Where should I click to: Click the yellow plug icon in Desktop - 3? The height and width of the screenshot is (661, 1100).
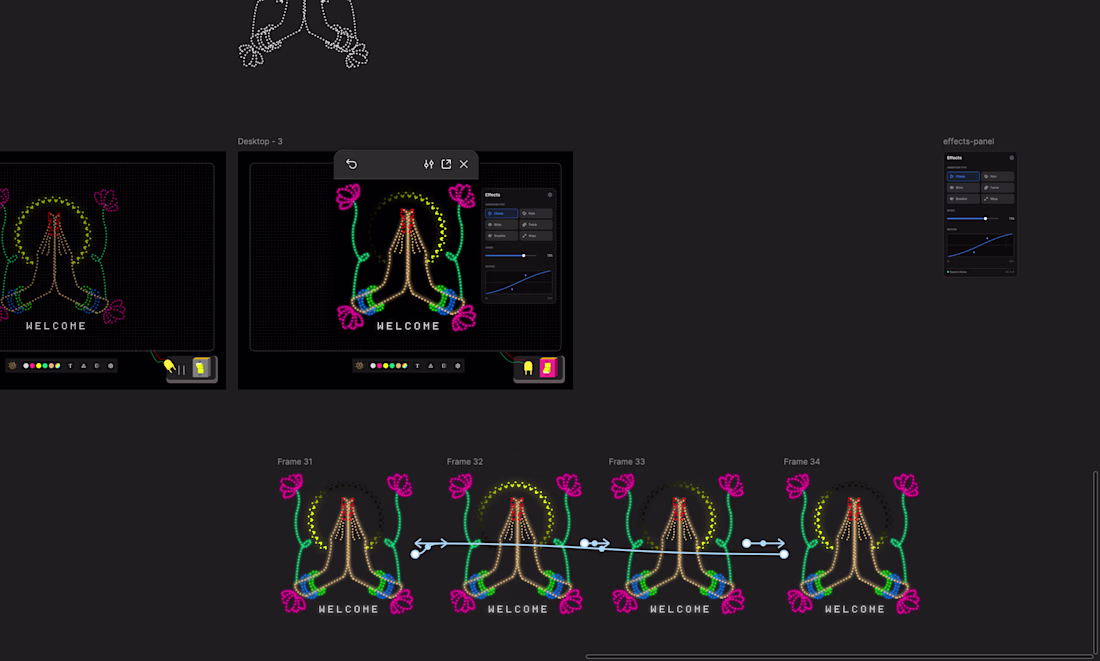[x=528, y=368]
